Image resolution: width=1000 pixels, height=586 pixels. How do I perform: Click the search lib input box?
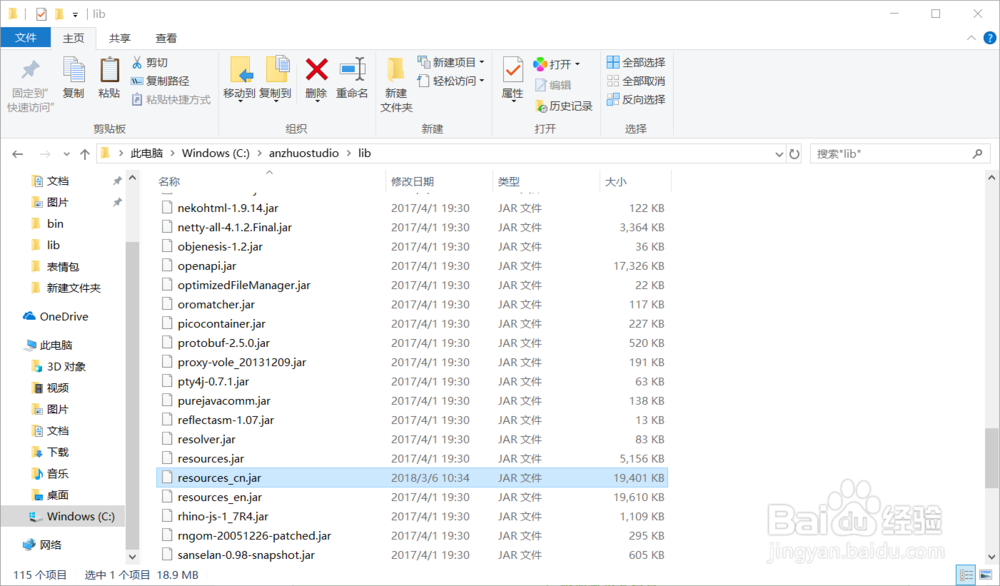click(900, 154)
